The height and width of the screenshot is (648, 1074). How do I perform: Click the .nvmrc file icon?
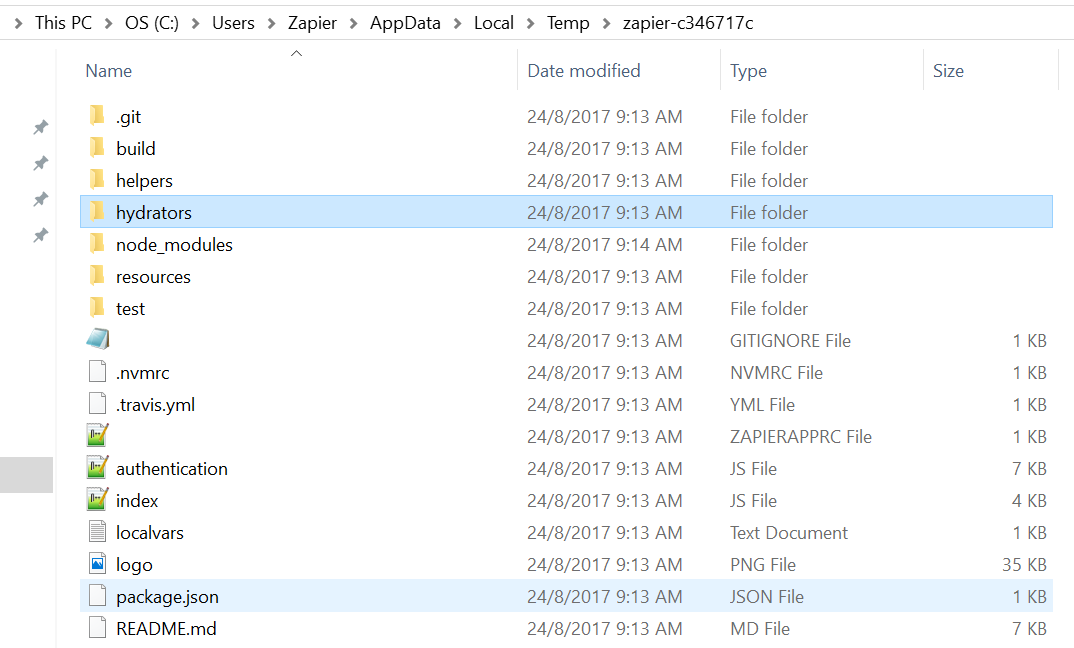(97, 371)
